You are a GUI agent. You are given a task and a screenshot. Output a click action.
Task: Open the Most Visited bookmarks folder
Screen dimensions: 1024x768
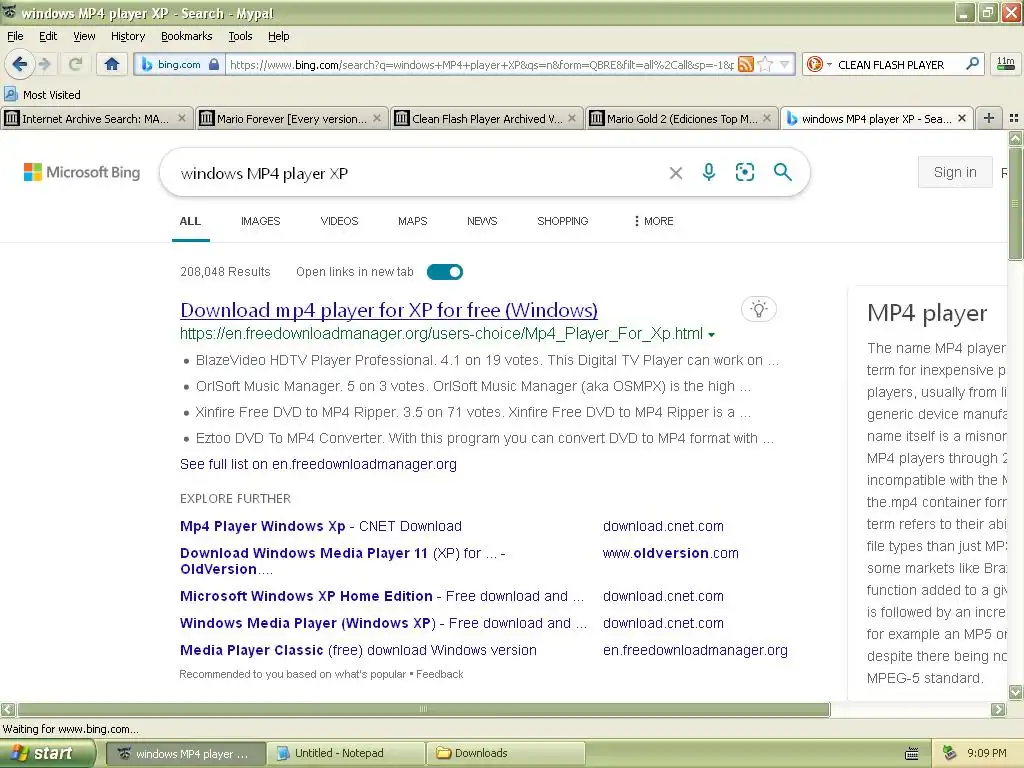pos(42,95)
